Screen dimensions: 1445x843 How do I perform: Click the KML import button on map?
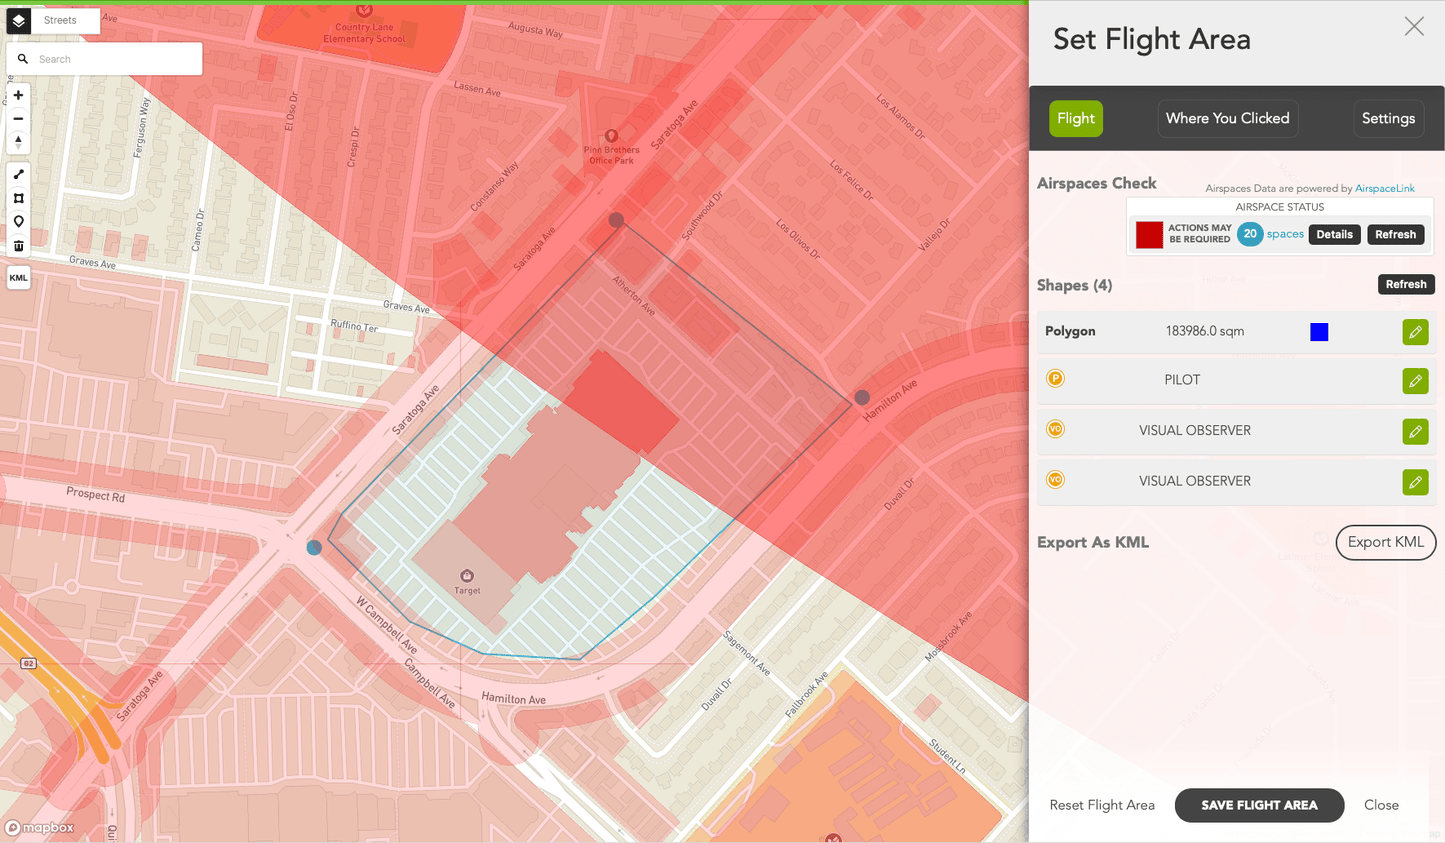click(18, 278)
